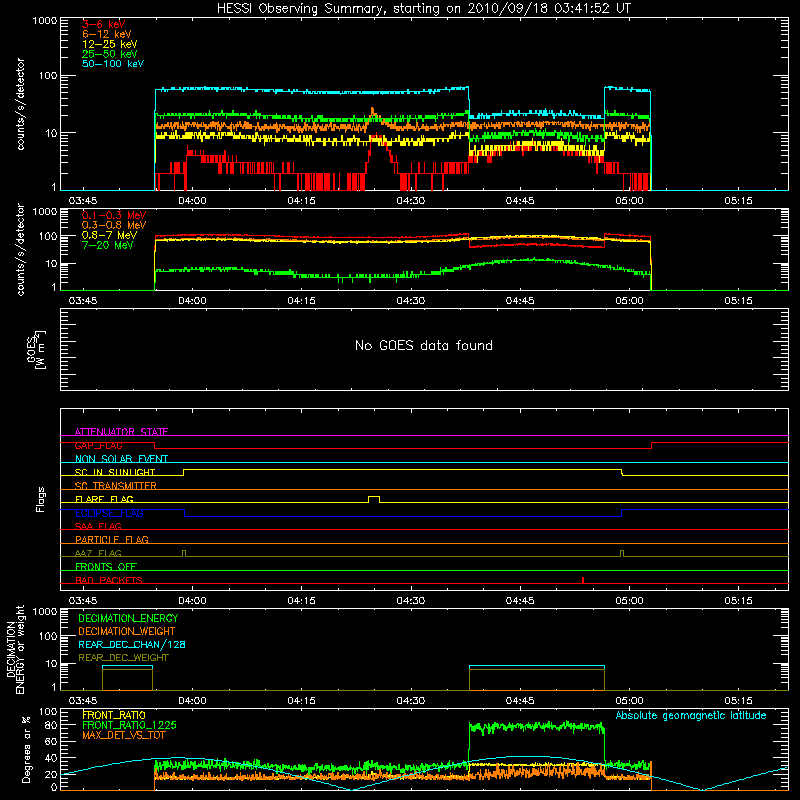The image size is (800, 800).
Task: Click the REAR_DEC_WEIGHT legend label
Action: click(x=123, y=658)
